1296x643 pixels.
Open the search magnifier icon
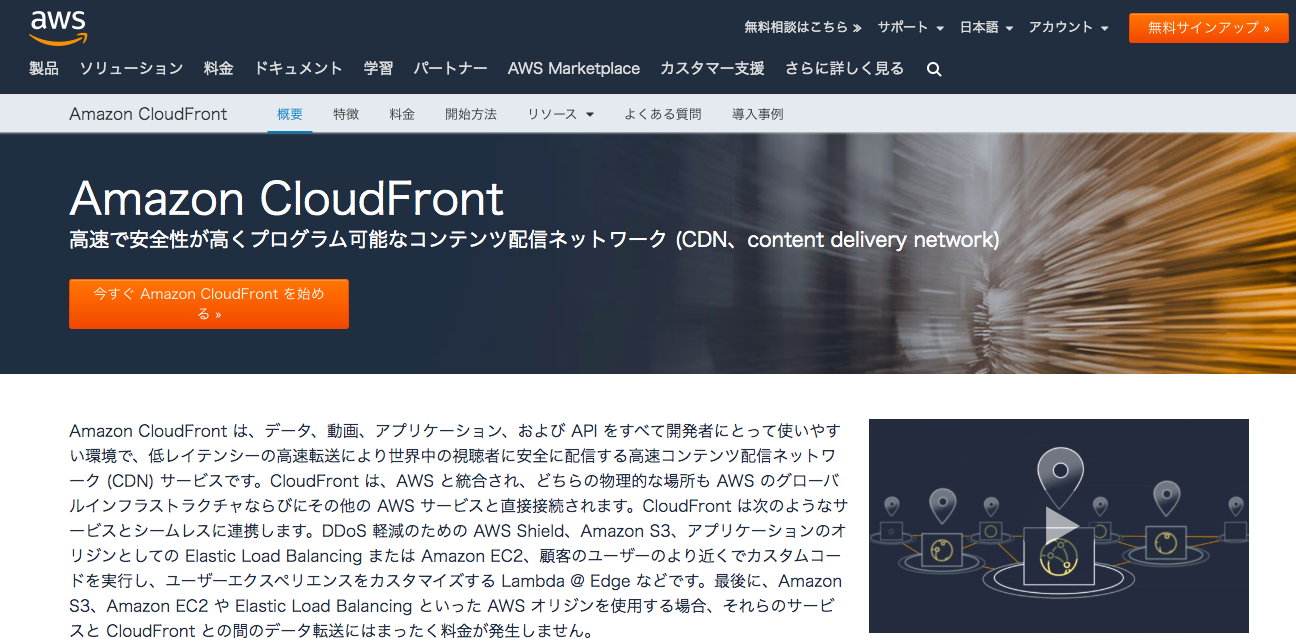tap(934, 69)
